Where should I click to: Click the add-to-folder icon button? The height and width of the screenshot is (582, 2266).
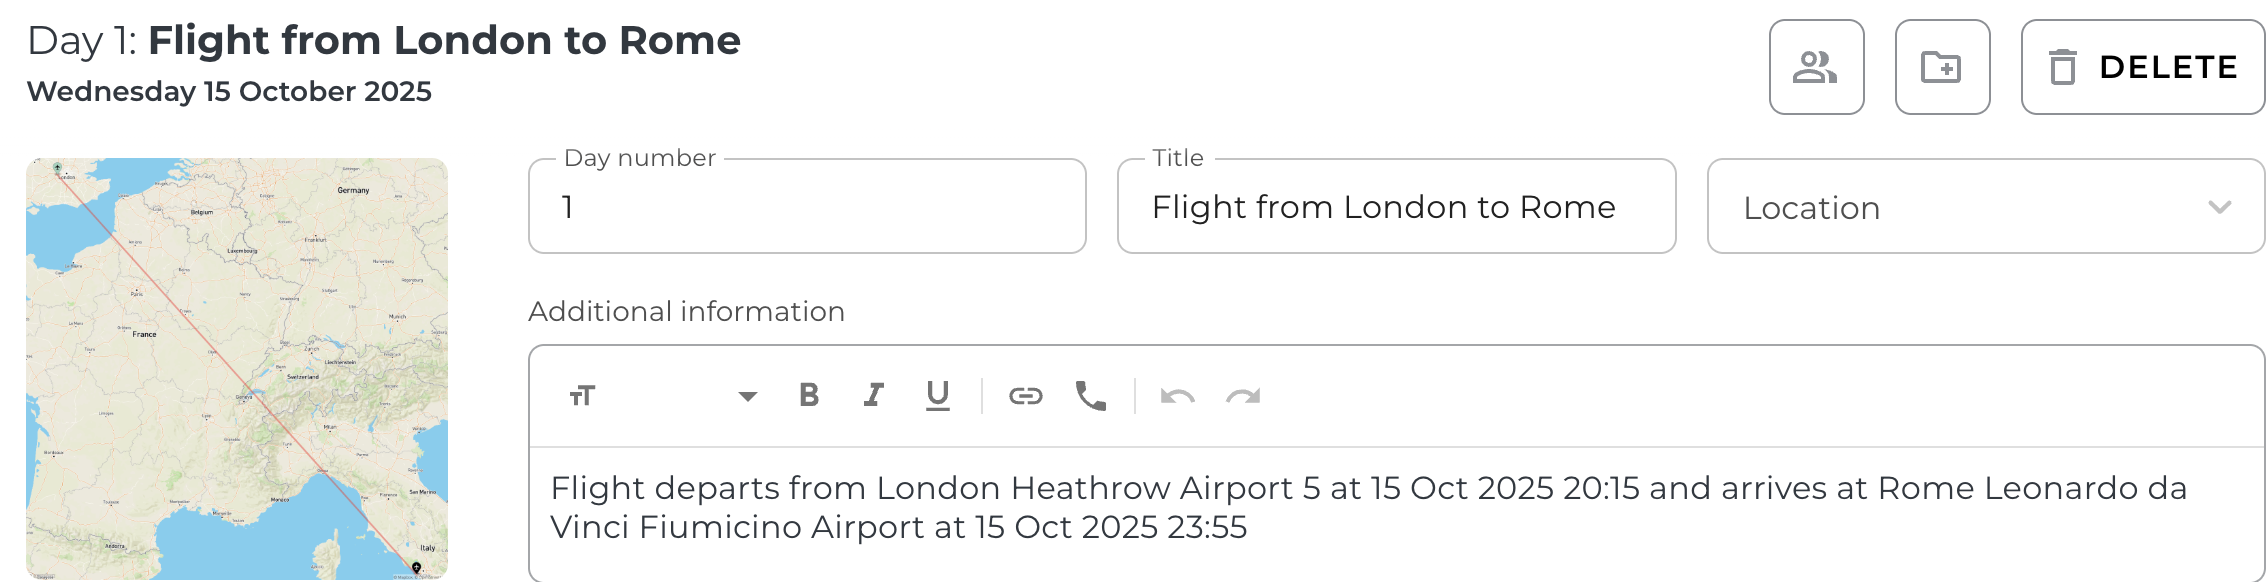(1942, 67)
